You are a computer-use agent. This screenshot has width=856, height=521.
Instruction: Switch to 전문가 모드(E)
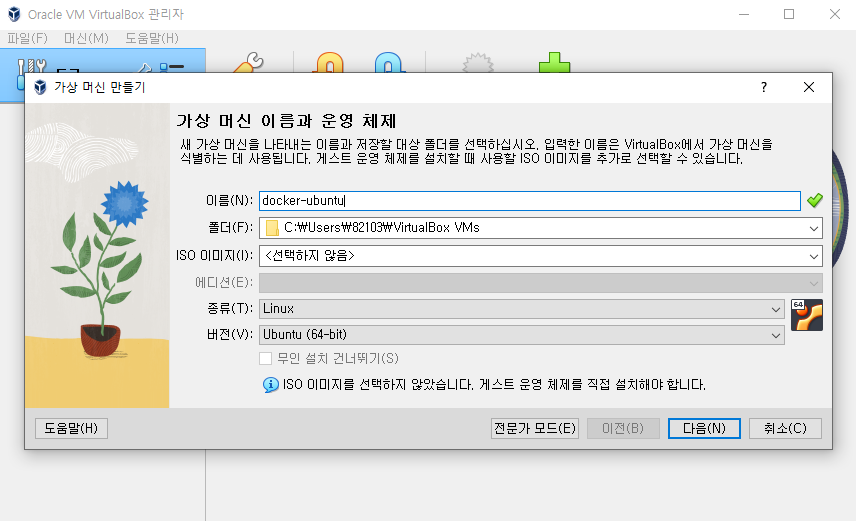click(x=534, y=429)
